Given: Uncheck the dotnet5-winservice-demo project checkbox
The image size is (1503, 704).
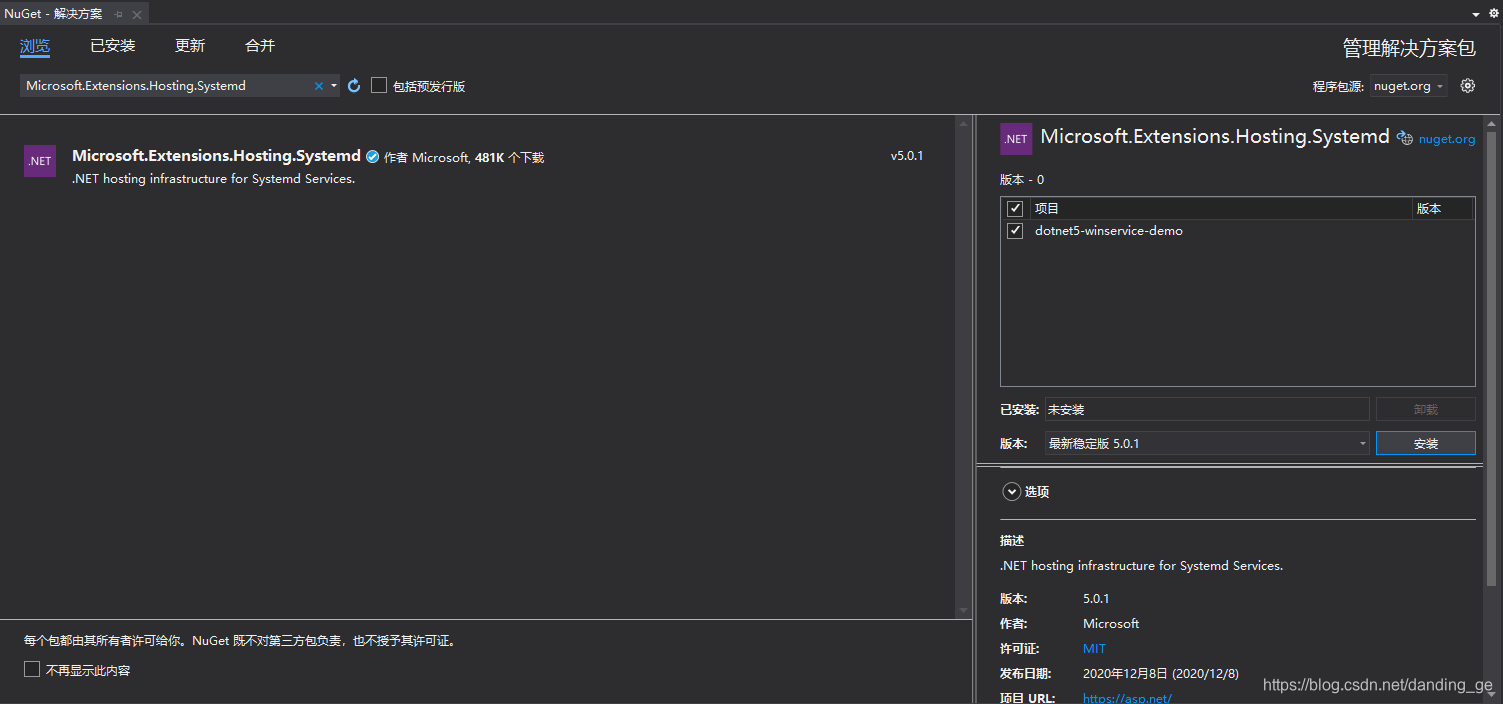Looking at the screenshot, I should 1015,231.
